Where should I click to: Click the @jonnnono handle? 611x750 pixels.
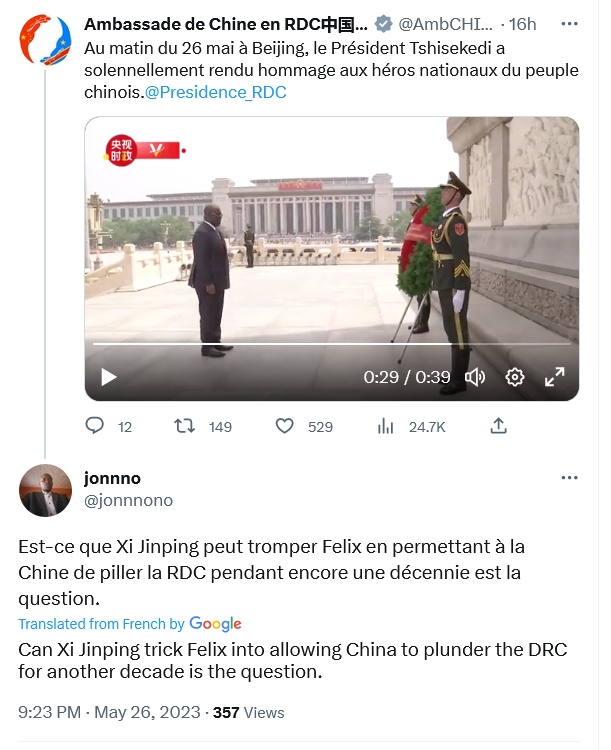pyautogui.click(x=128, y=500)
